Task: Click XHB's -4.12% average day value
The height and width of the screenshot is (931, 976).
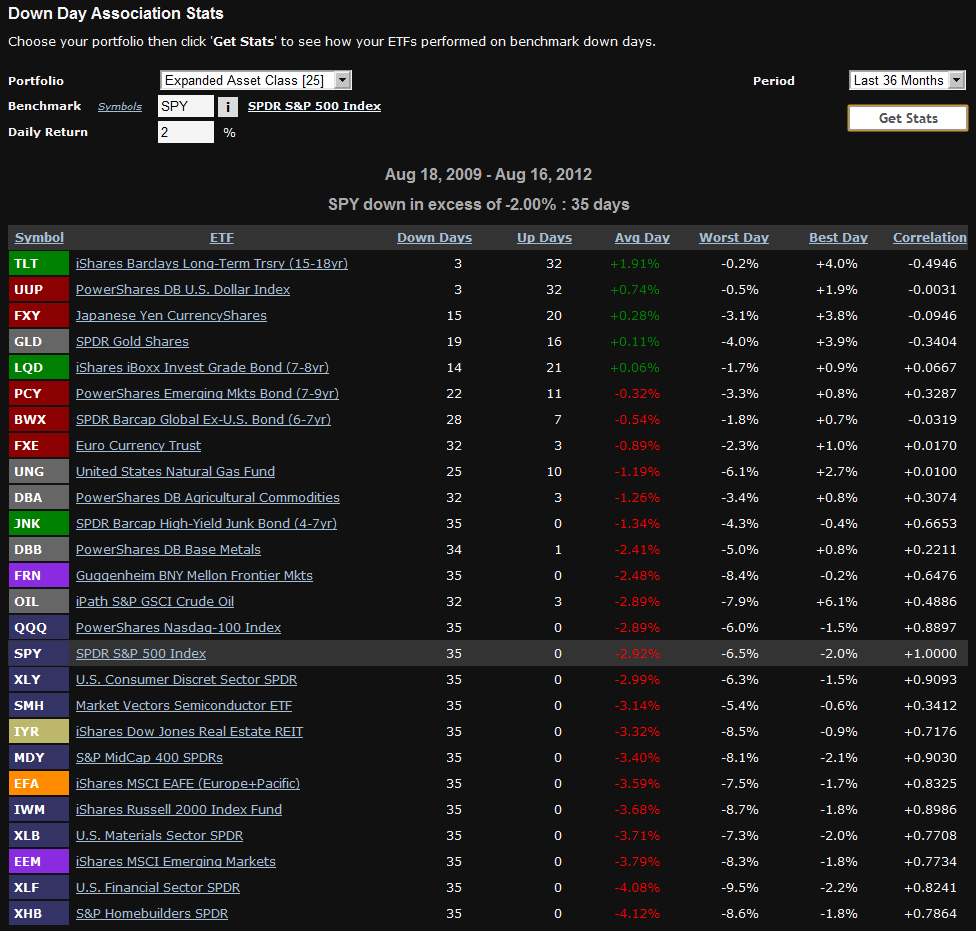Action: [637, 914]
